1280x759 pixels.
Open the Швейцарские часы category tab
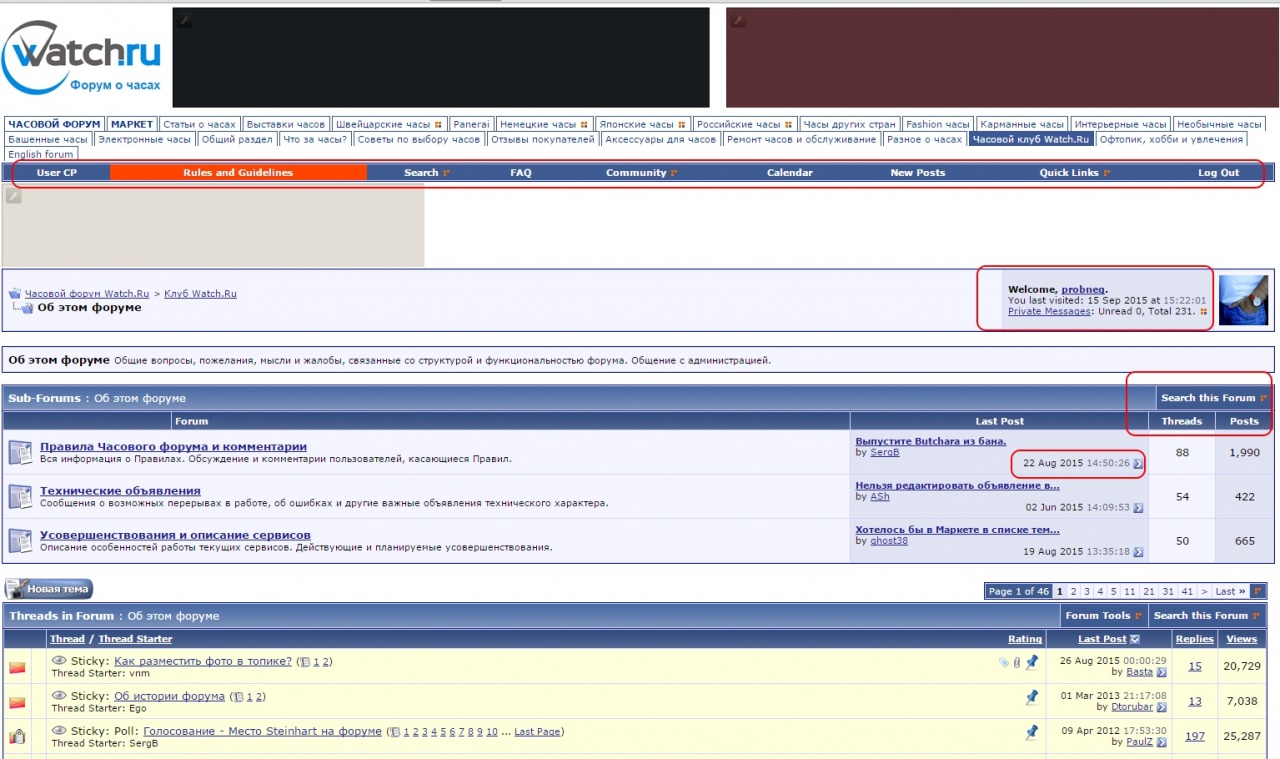point(388,125)
